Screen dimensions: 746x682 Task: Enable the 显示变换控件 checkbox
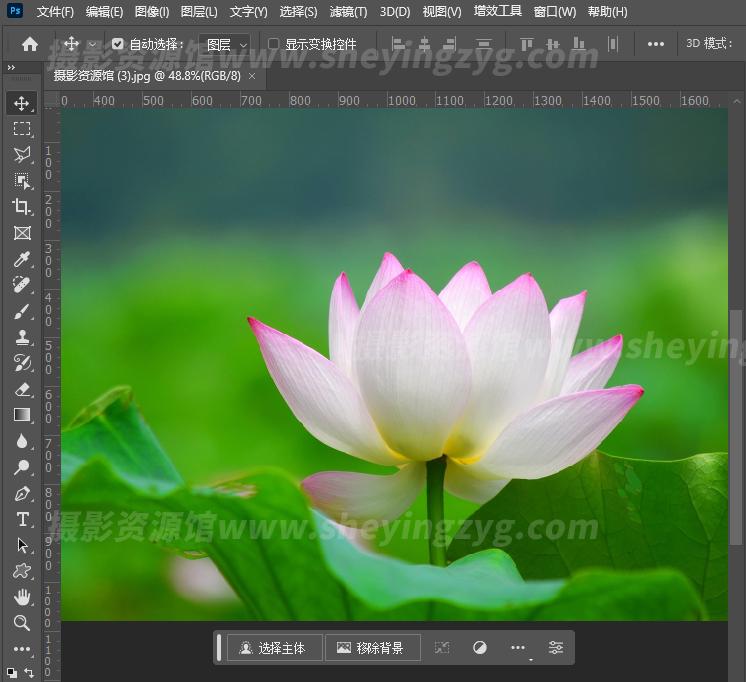click(x=274, y=44)
